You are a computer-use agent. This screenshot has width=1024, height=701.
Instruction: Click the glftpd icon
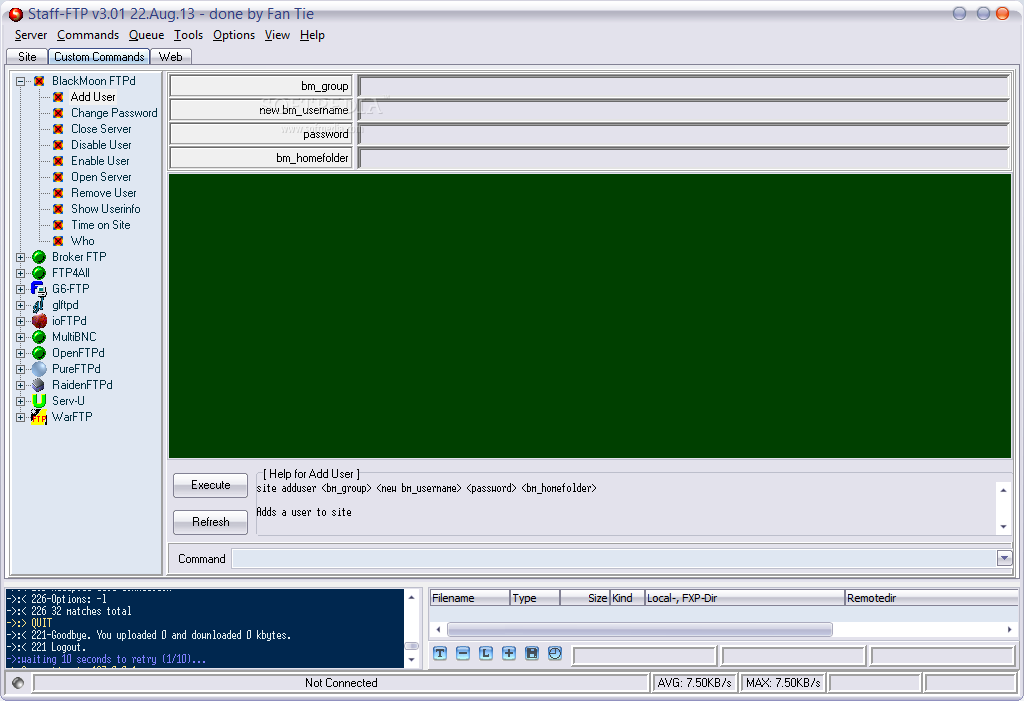click(x=39, y=305)
